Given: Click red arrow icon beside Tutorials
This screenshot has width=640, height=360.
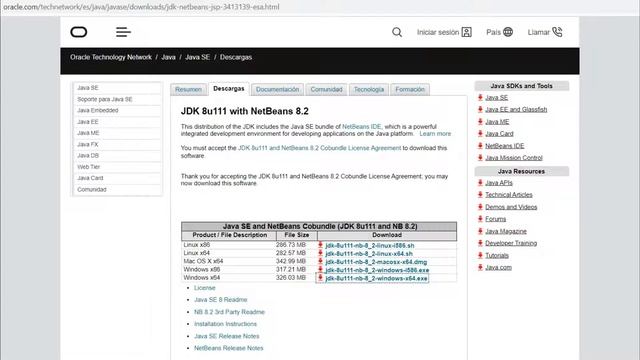Looking at the screenshot, I should pyautogui.click(x=480, y=255).
